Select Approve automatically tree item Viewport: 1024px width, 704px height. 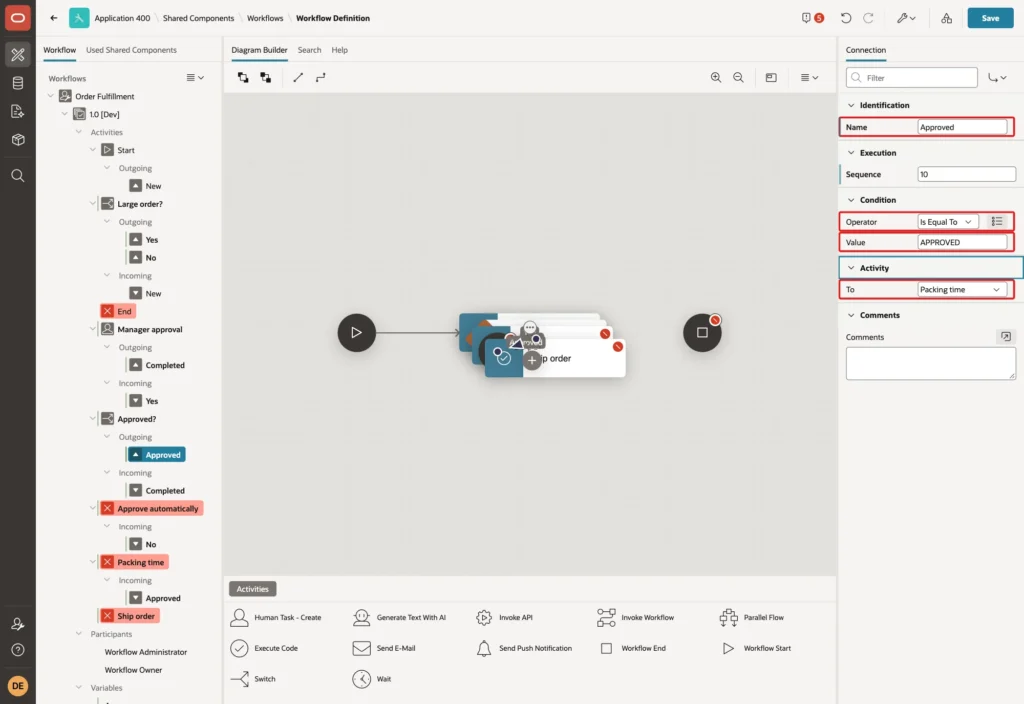(x=151, y=508)
